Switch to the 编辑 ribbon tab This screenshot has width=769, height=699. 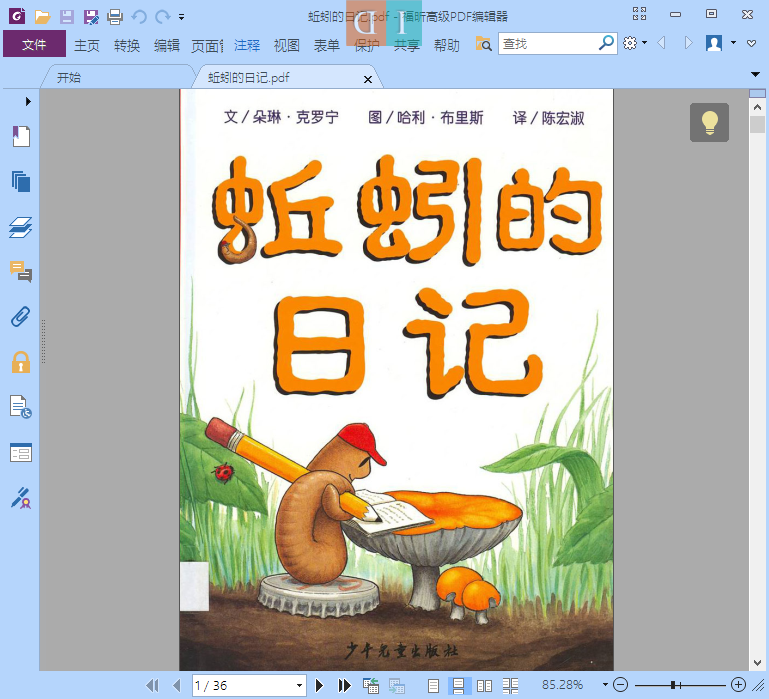coord(167,45)
